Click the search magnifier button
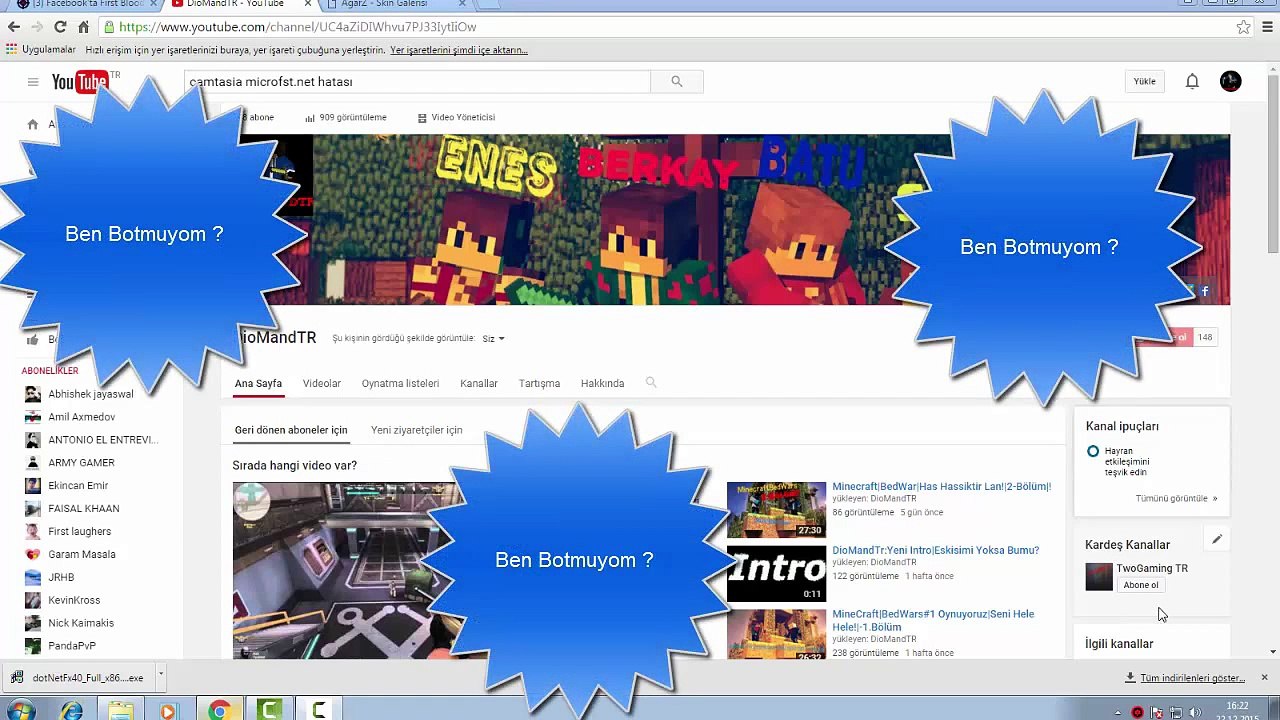The height and width of the screenshot is (720, 1280). [677, 82]
